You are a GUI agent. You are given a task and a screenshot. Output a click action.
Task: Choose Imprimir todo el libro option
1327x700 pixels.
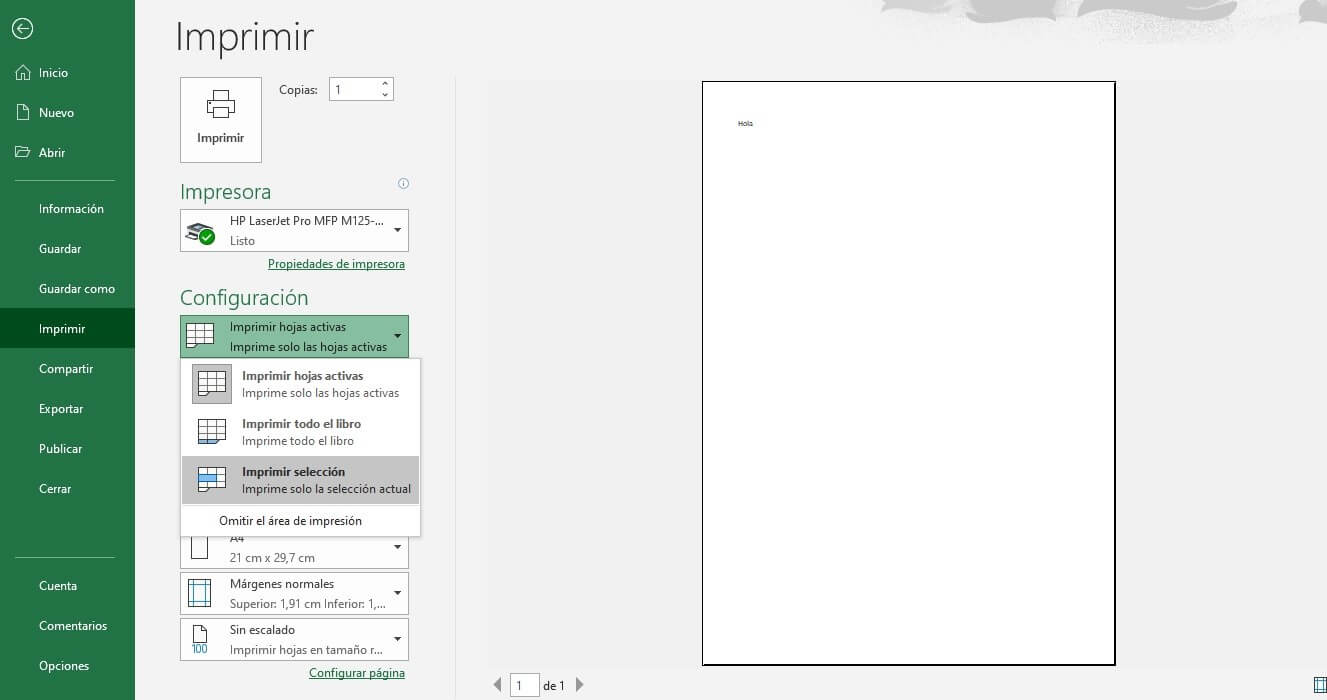click(x=300, y=432)
